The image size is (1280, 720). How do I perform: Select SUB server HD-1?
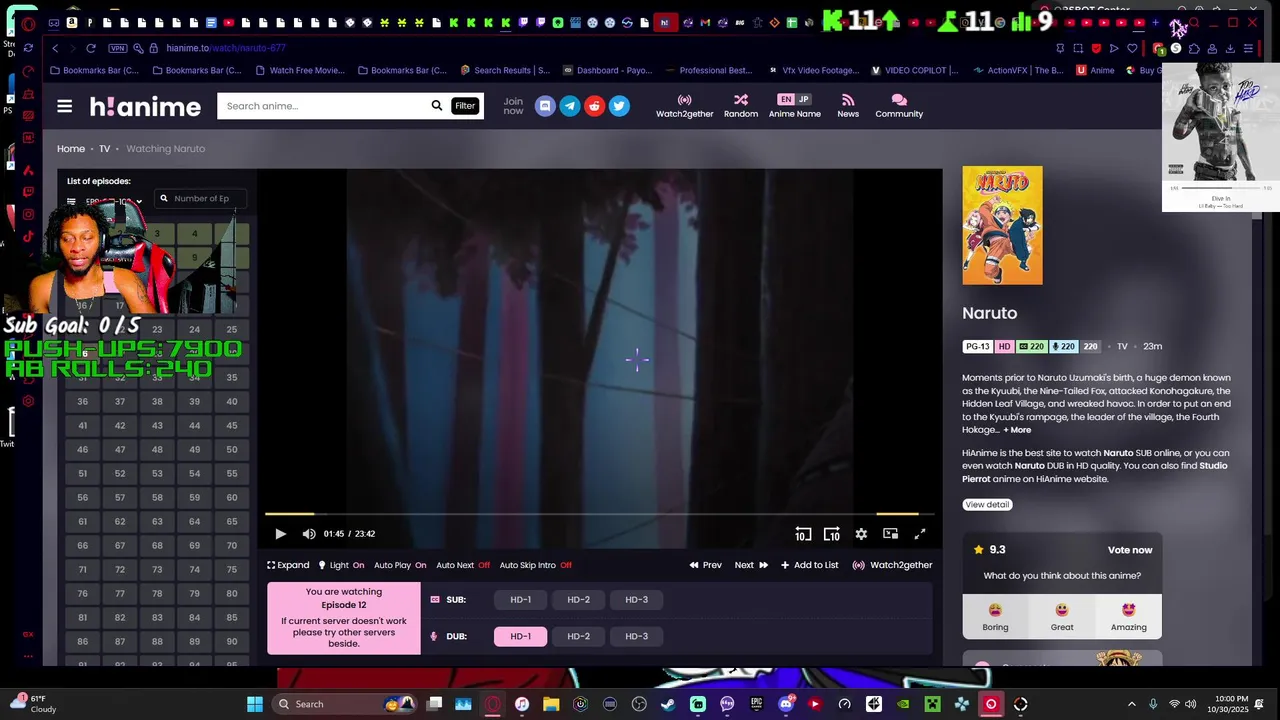[x=520, y=600]
